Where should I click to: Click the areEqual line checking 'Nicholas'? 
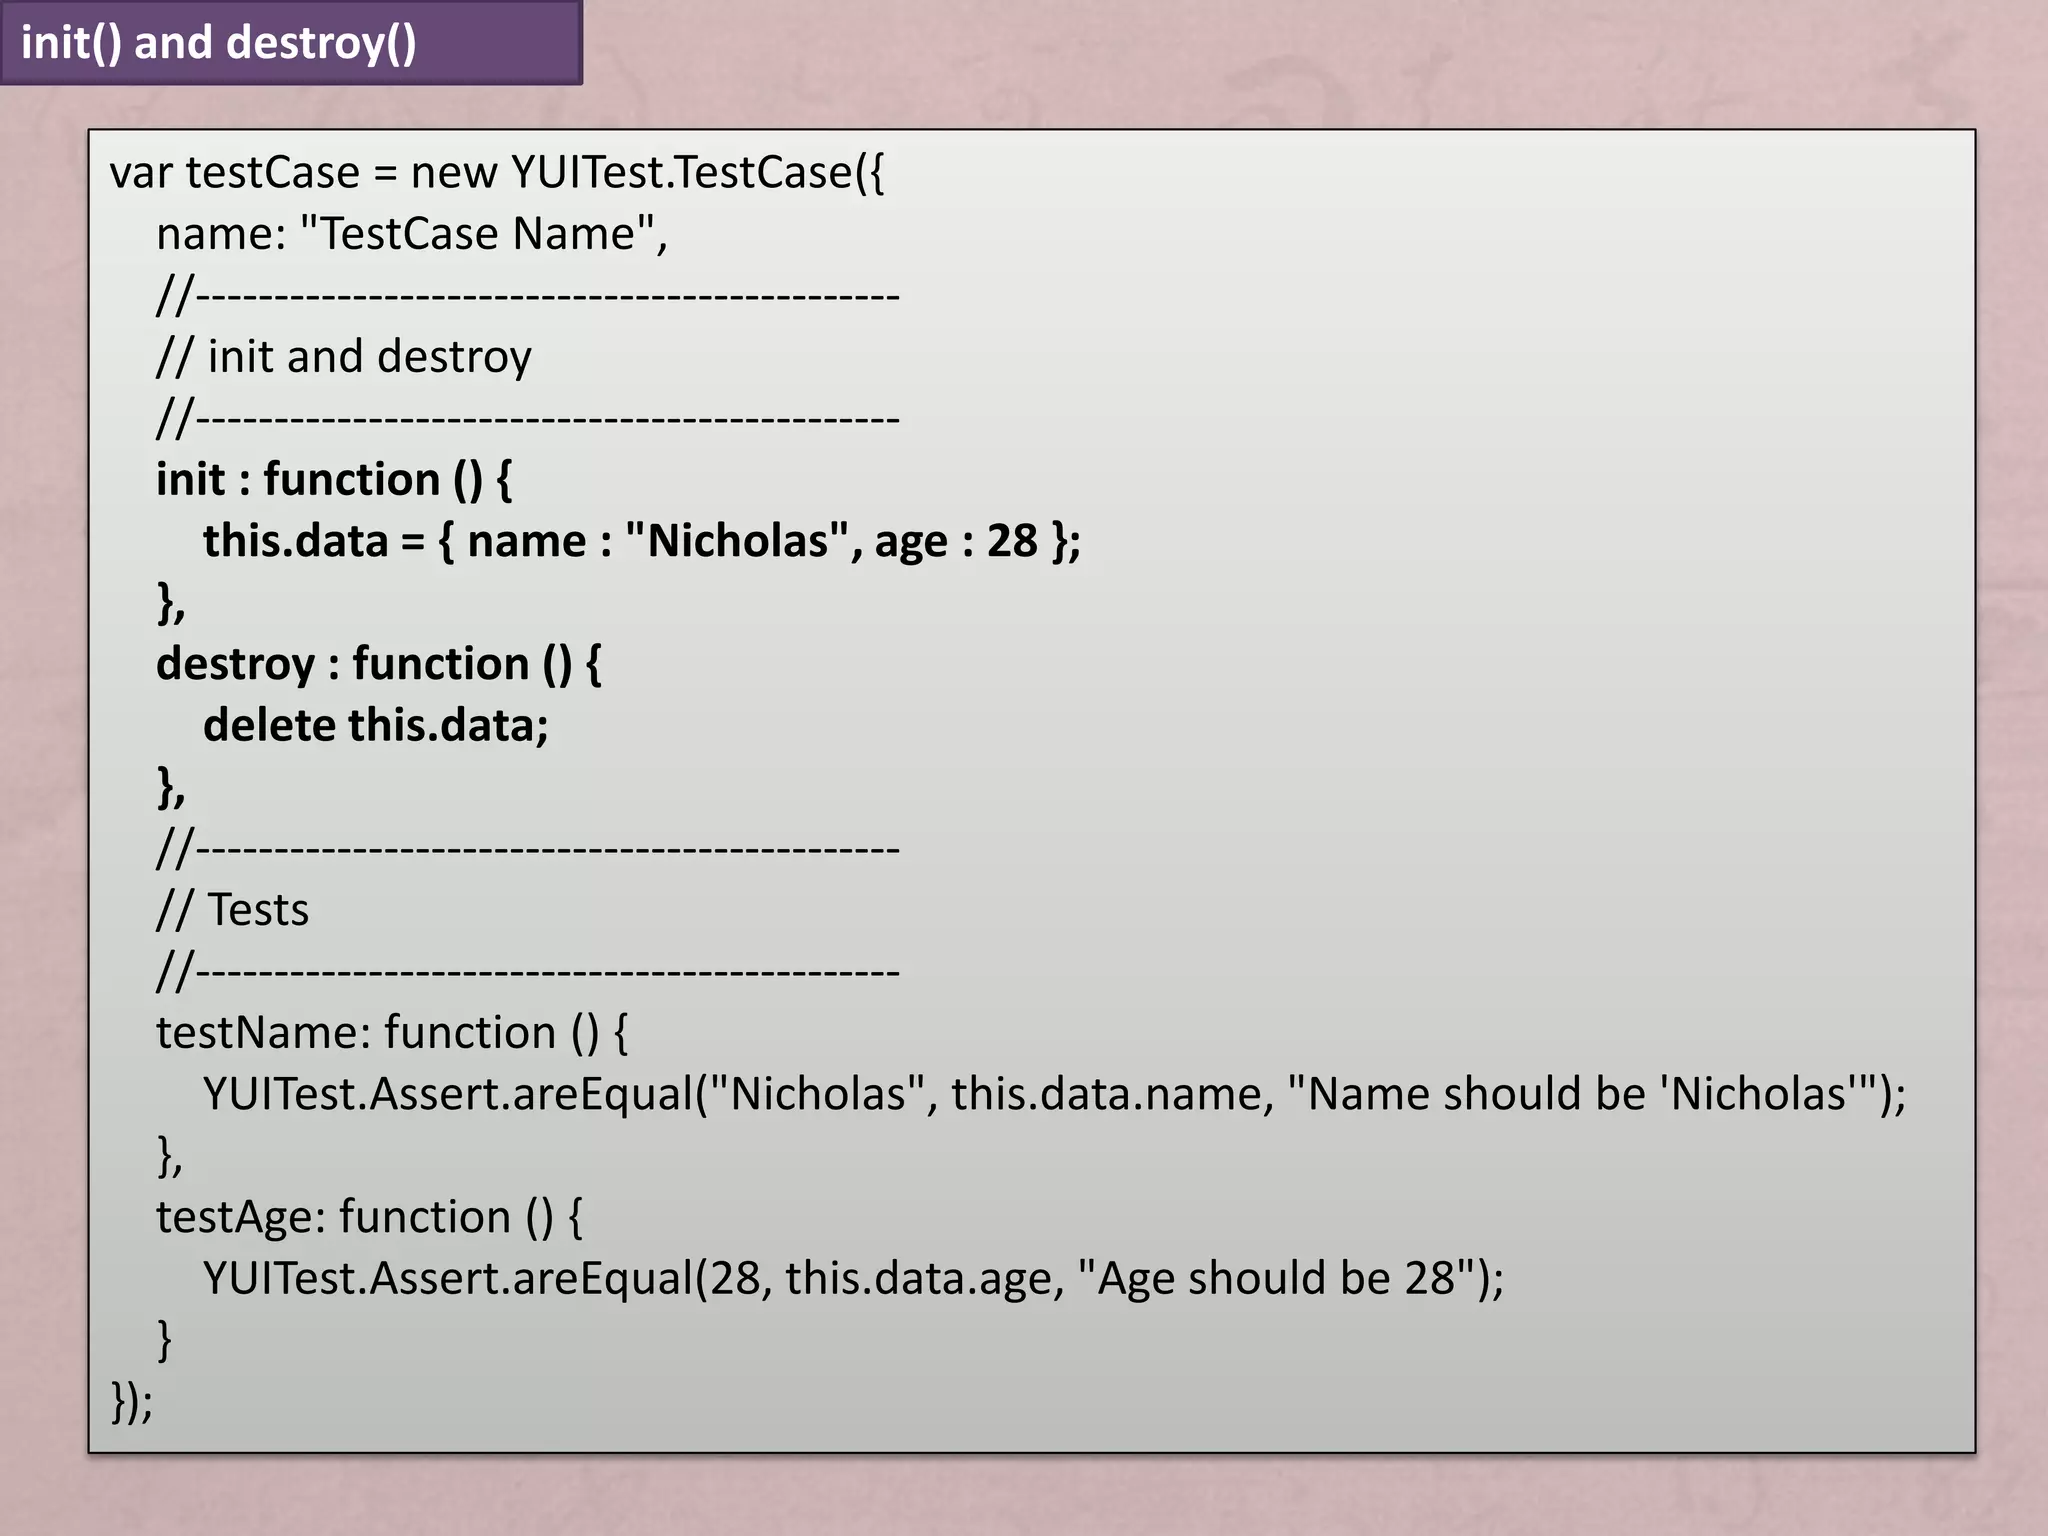click(1055, 1094)
